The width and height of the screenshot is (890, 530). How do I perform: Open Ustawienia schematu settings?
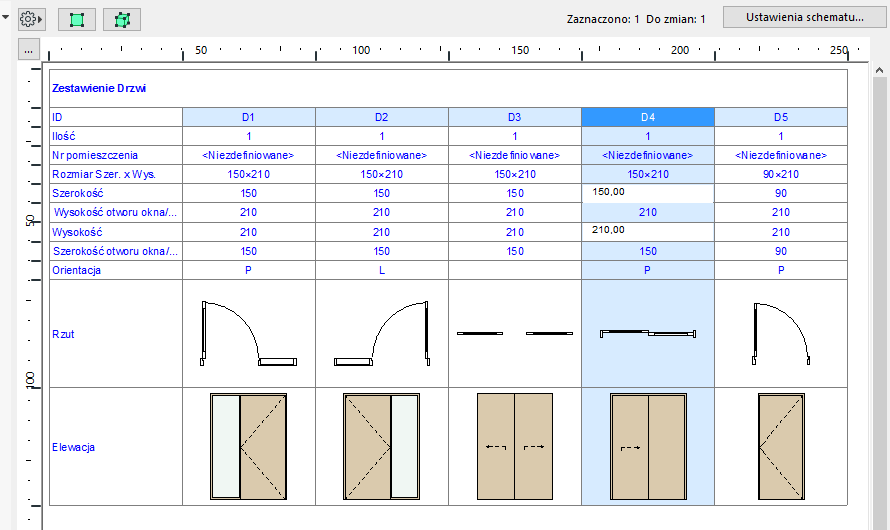pyautogui.click(x=804, y=17)
